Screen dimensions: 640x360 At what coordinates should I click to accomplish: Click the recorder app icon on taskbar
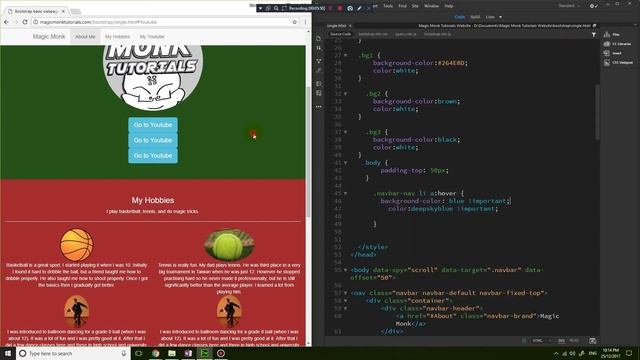pos(221,353)
